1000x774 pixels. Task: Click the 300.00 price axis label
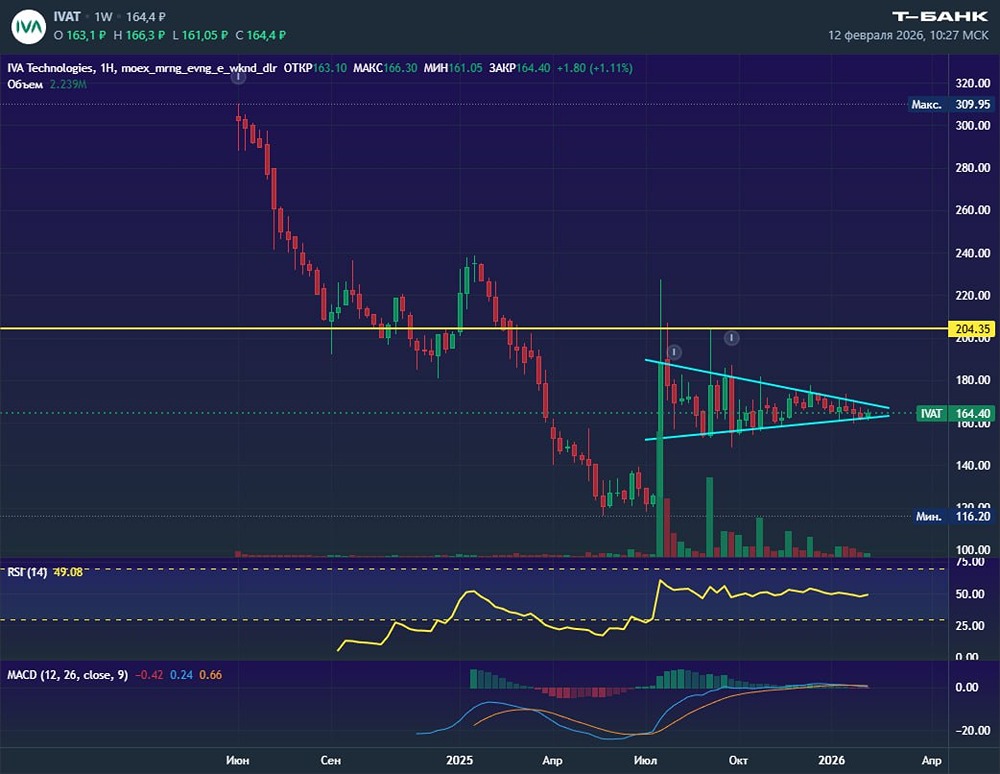(x=973, y=125)
